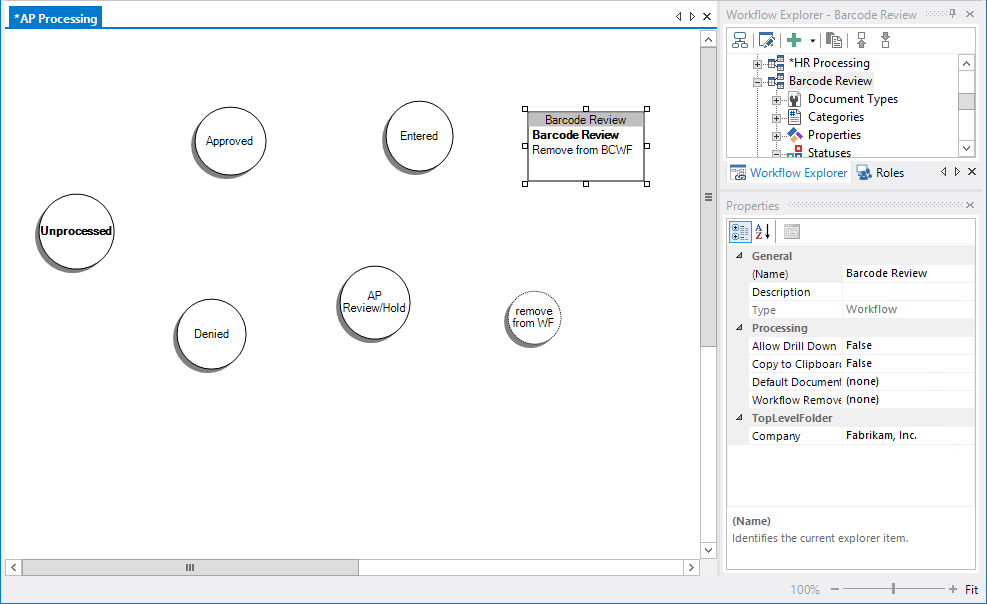Collapse the General property group
The image size is (987, 604).
click(x=739, y=255)
